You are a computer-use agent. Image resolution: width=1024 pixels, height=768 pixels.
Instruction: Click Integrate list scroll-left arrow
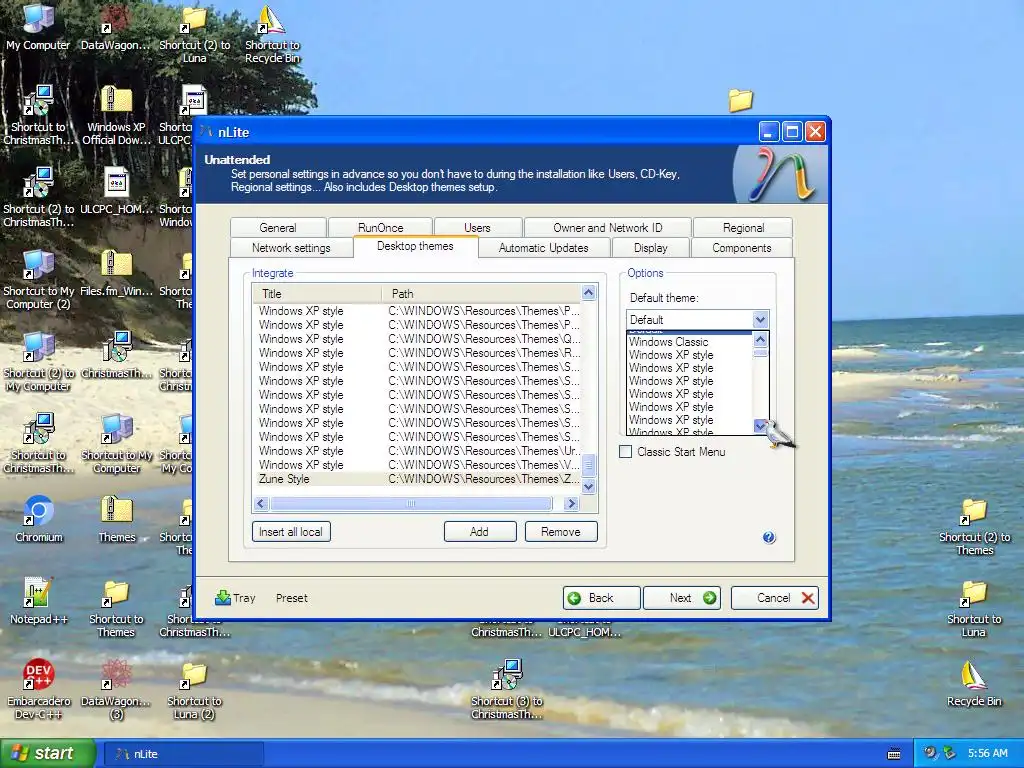(261, 504)
